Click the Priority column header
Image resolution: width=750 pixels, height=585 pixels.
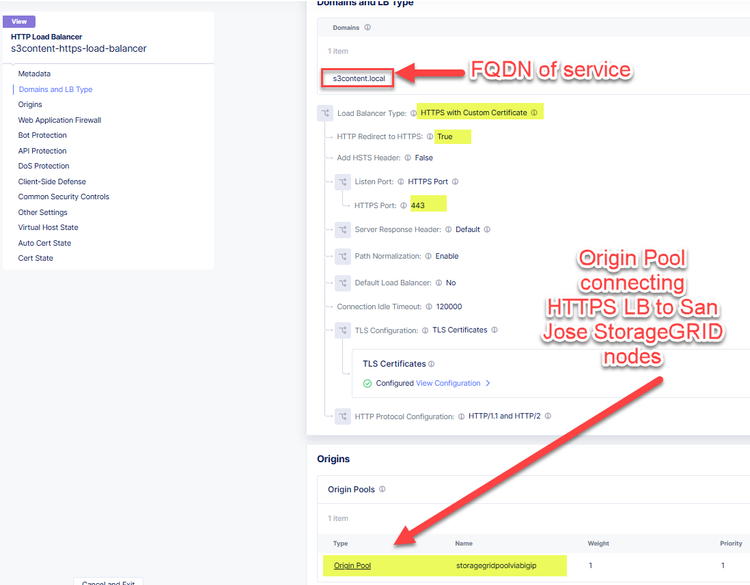point(731,543)
